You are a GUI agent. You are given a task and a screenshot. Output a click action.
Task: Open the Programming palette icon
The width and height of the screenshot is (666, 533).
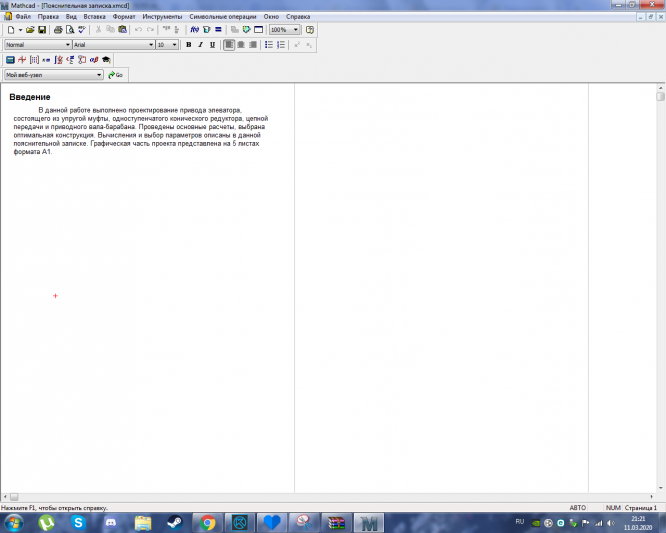[82, 60]
